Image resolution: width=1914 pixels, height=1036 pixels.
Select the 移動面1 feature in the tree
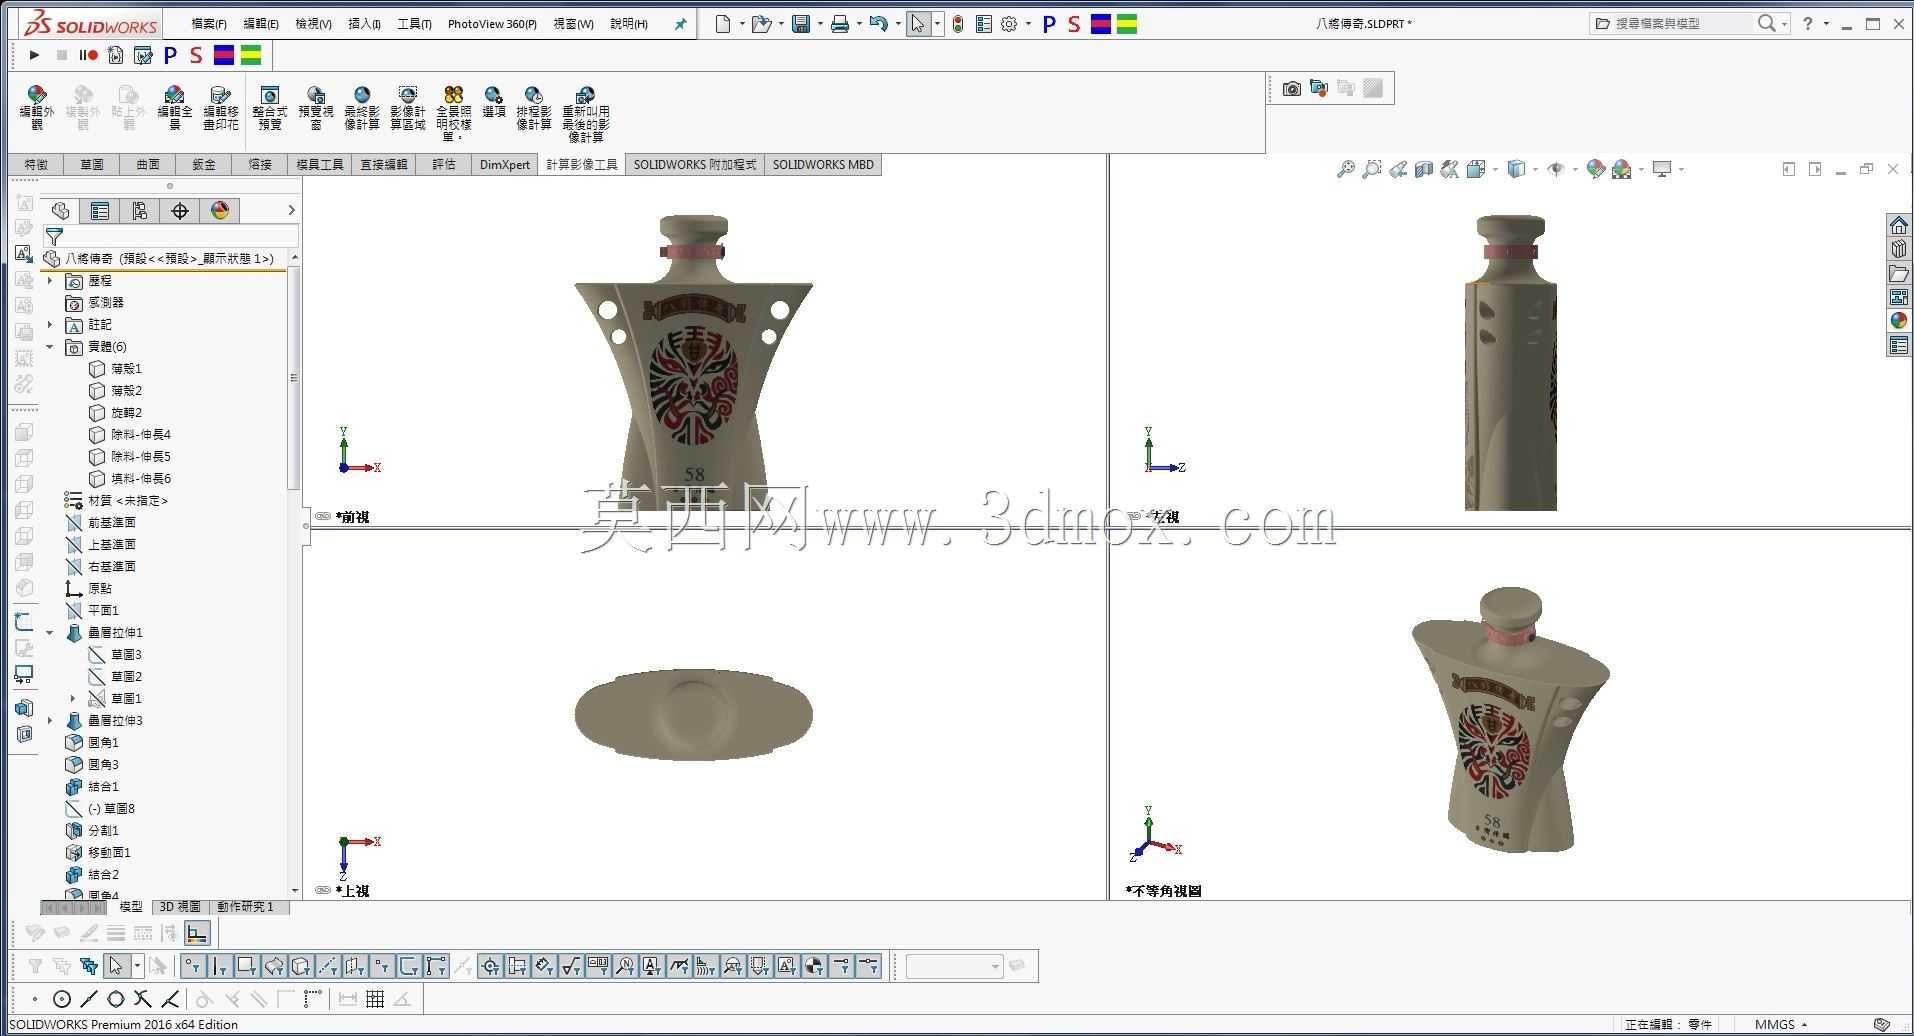pyautogui.click(x=99, y=853)
